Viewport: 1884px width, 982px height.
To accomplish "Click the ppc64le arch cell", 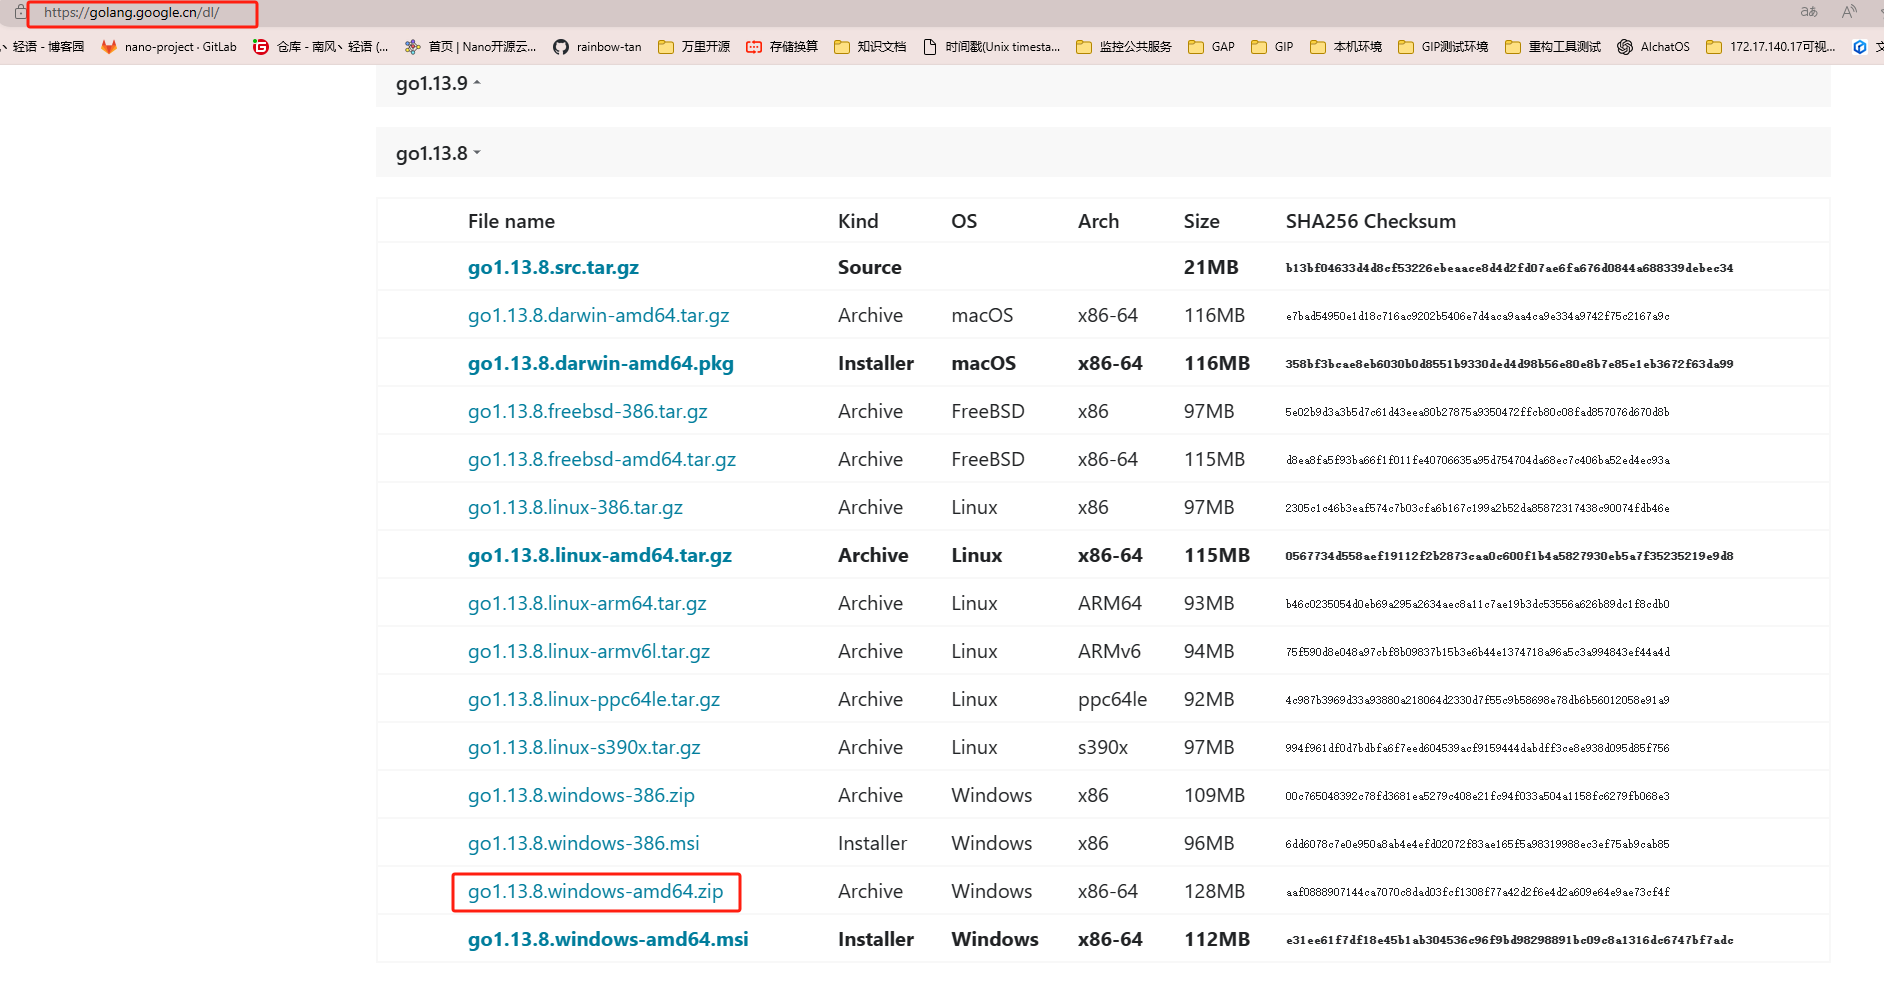I will pyautogui.click(x=1112, y=699).
